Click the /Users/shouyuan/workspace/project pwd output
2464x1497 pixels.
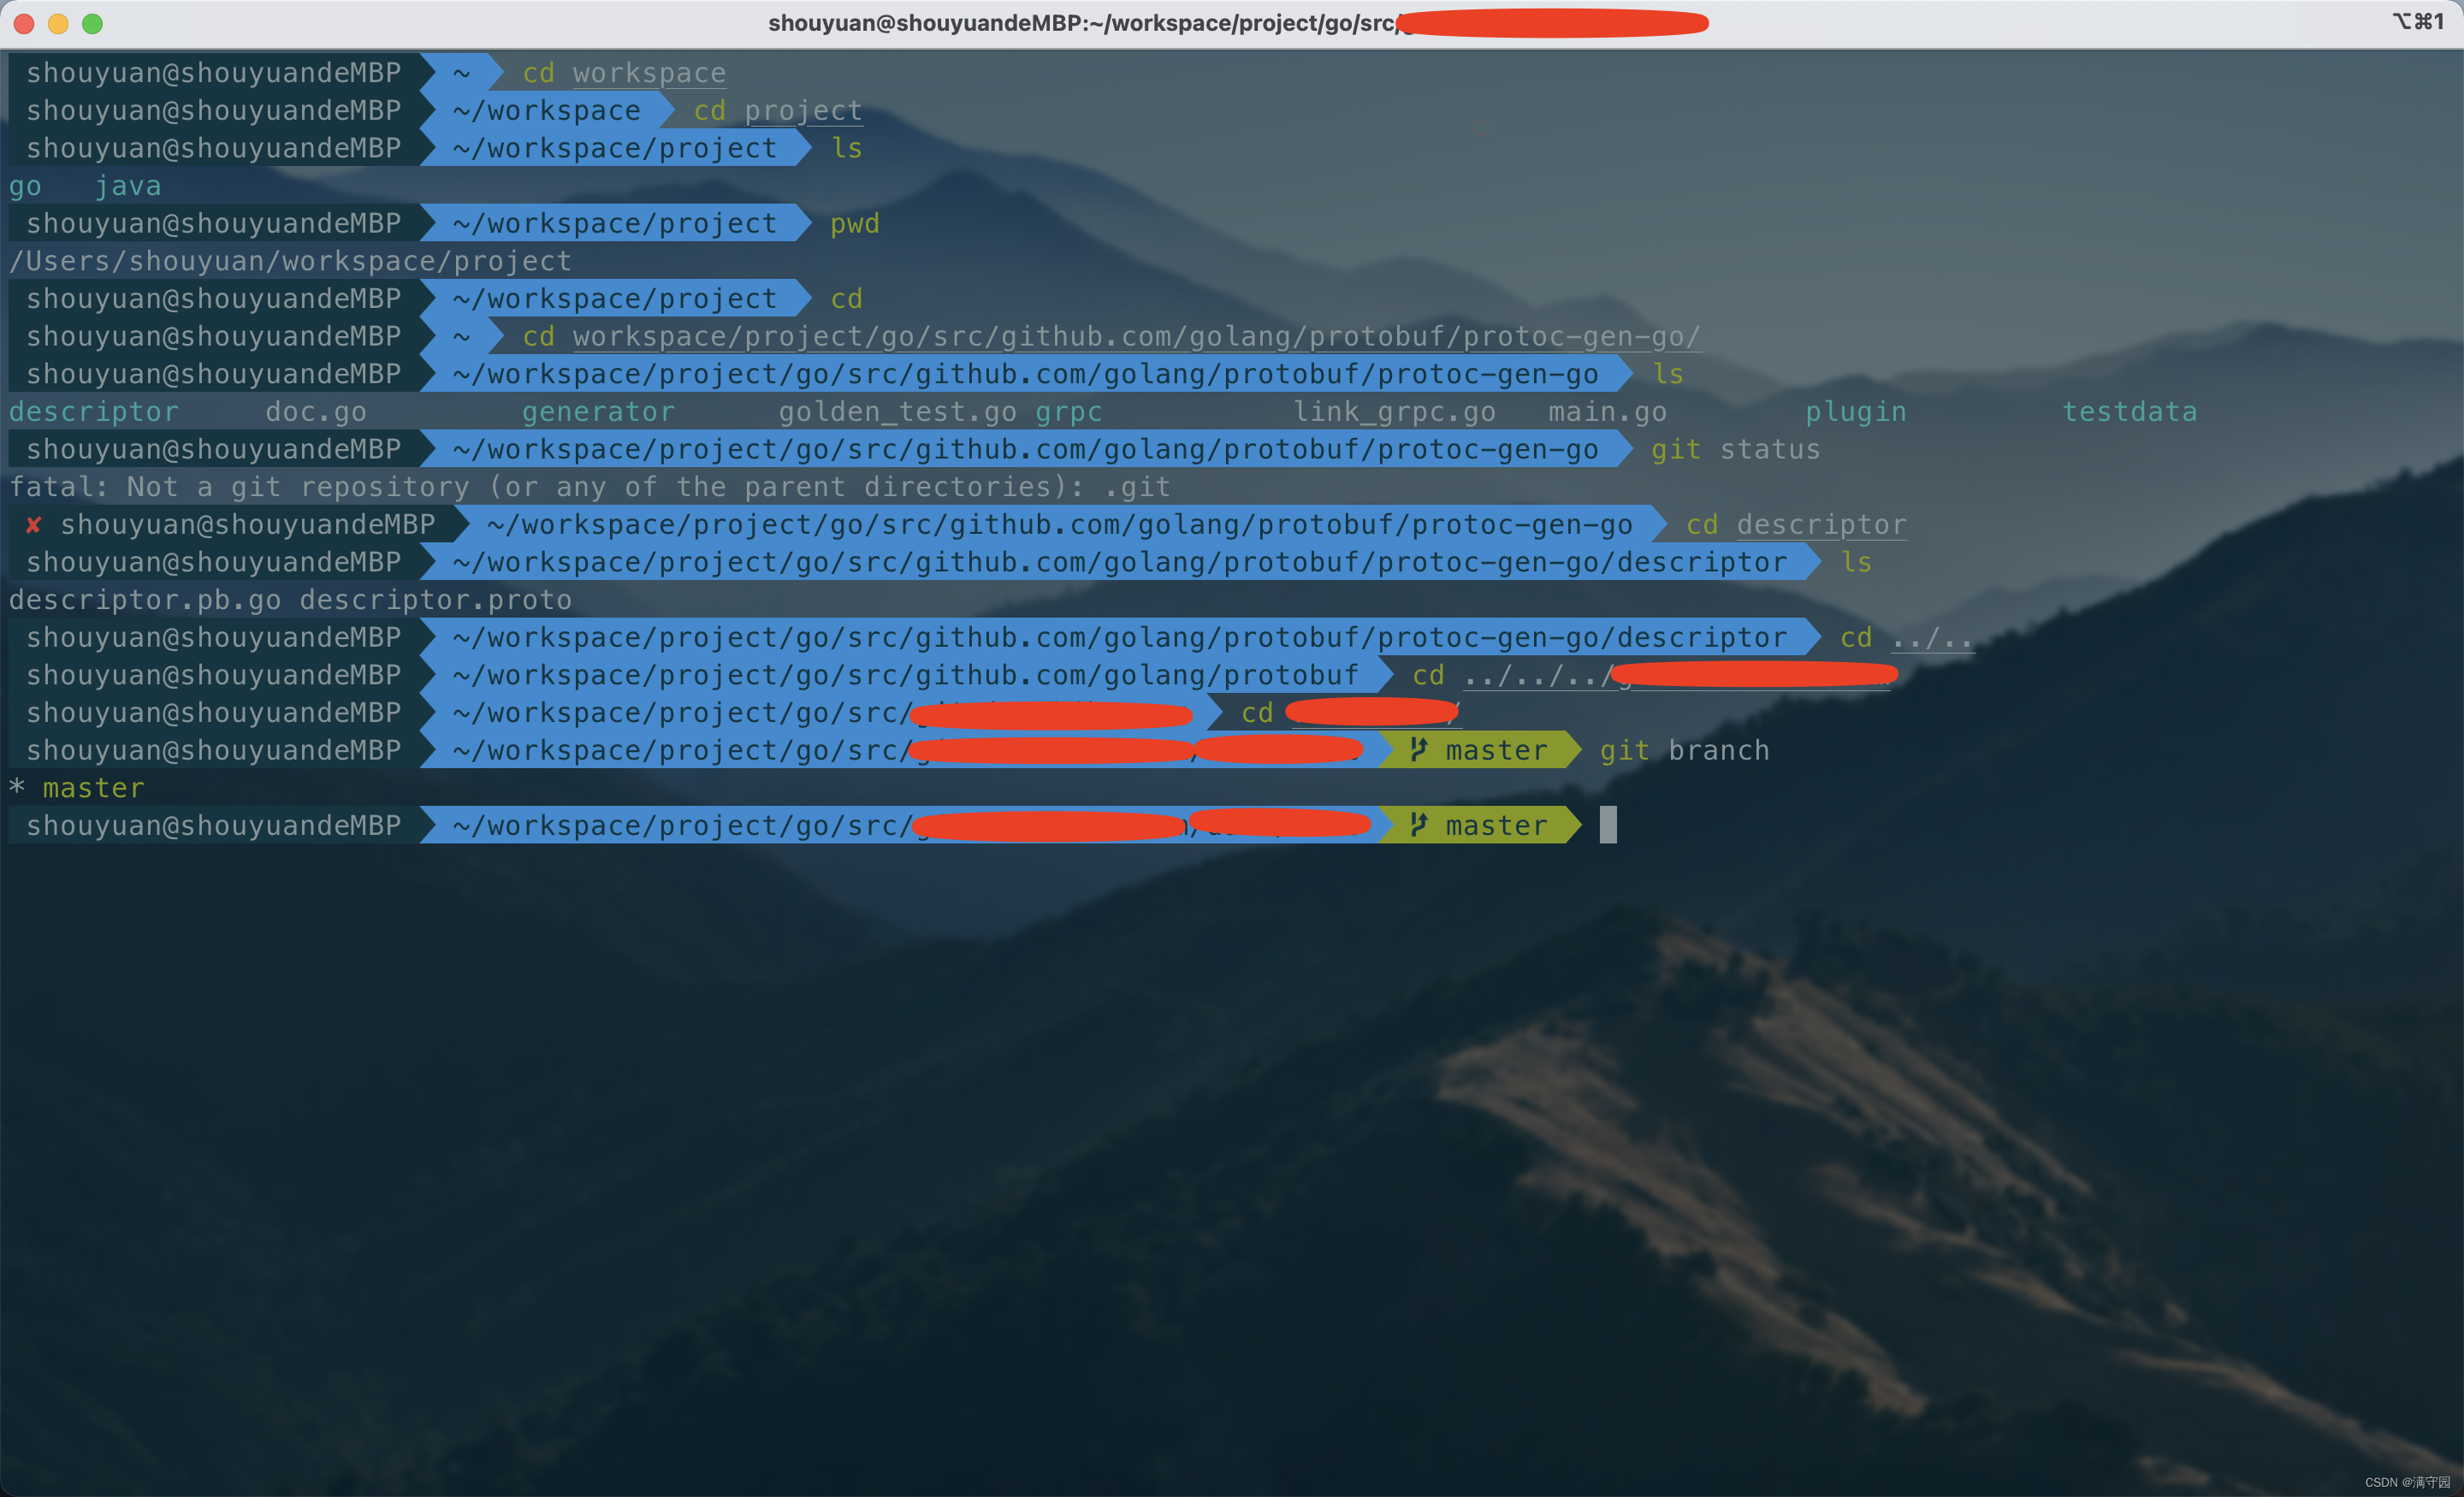click(x=290, y=261)
